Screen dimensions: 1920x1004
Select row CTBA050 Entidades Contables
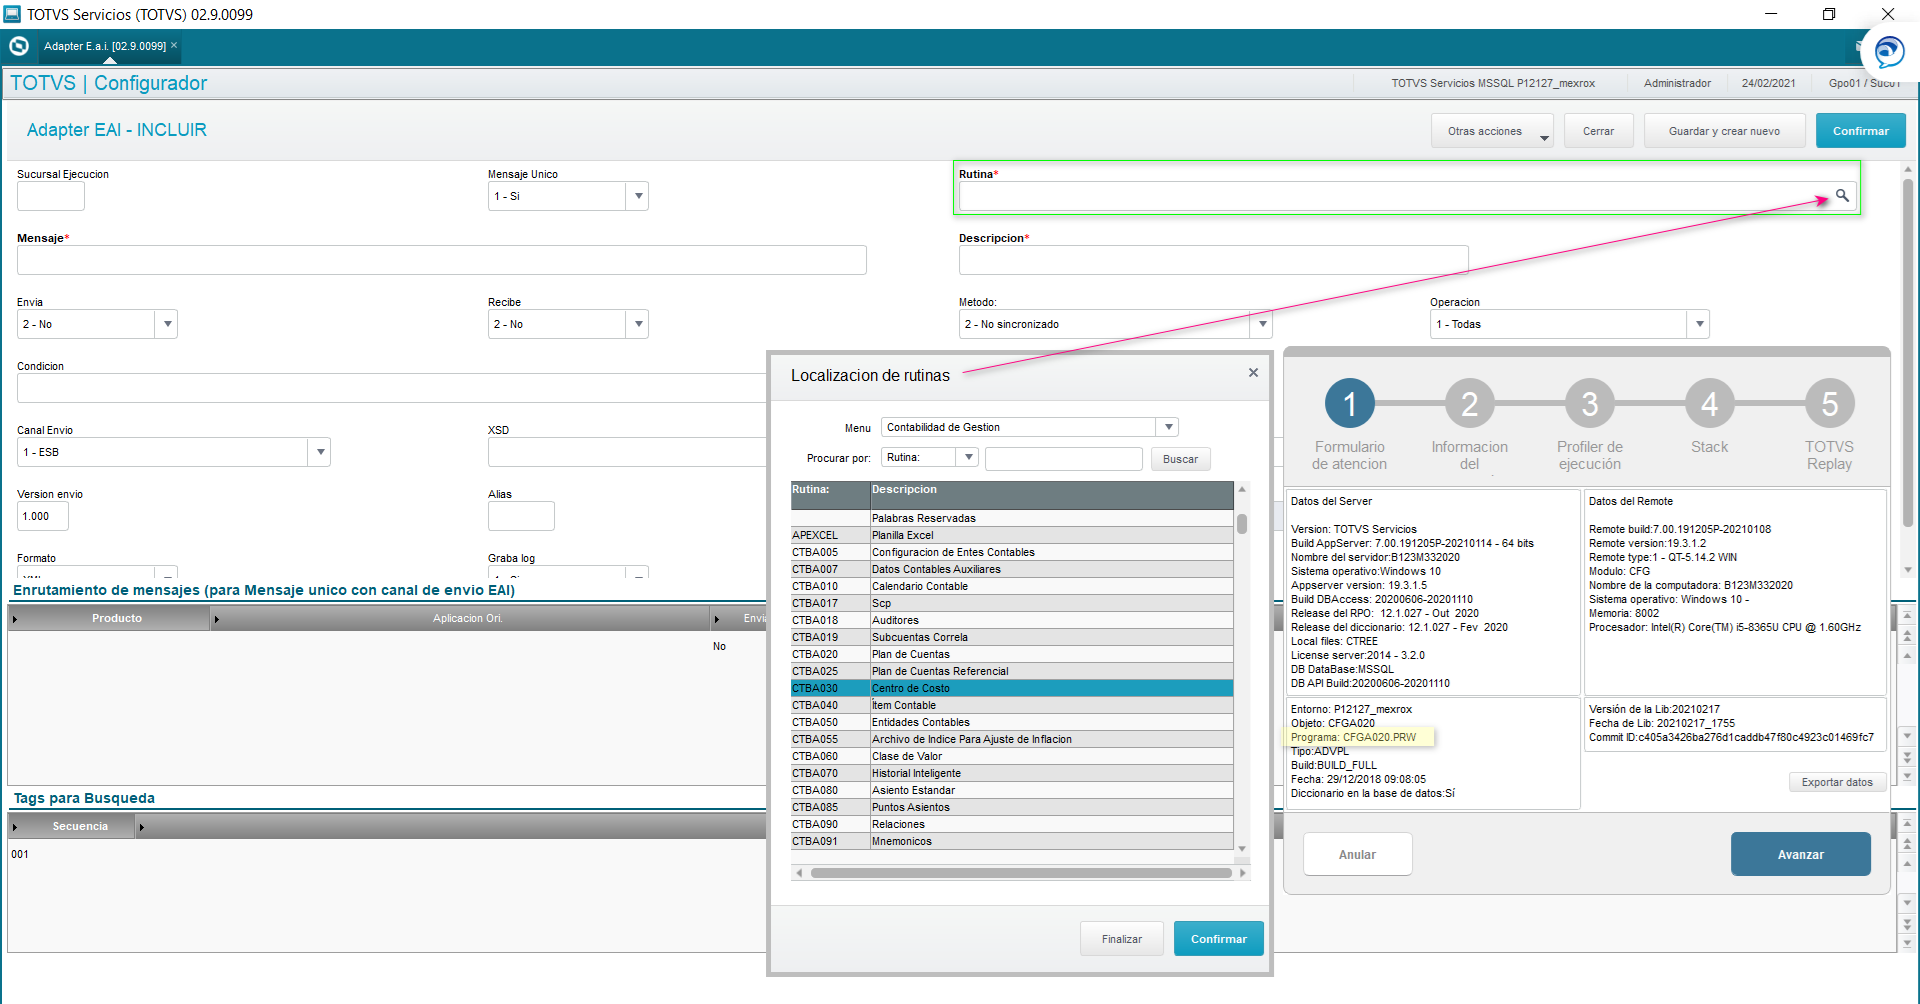click(x=1011, y=722)
